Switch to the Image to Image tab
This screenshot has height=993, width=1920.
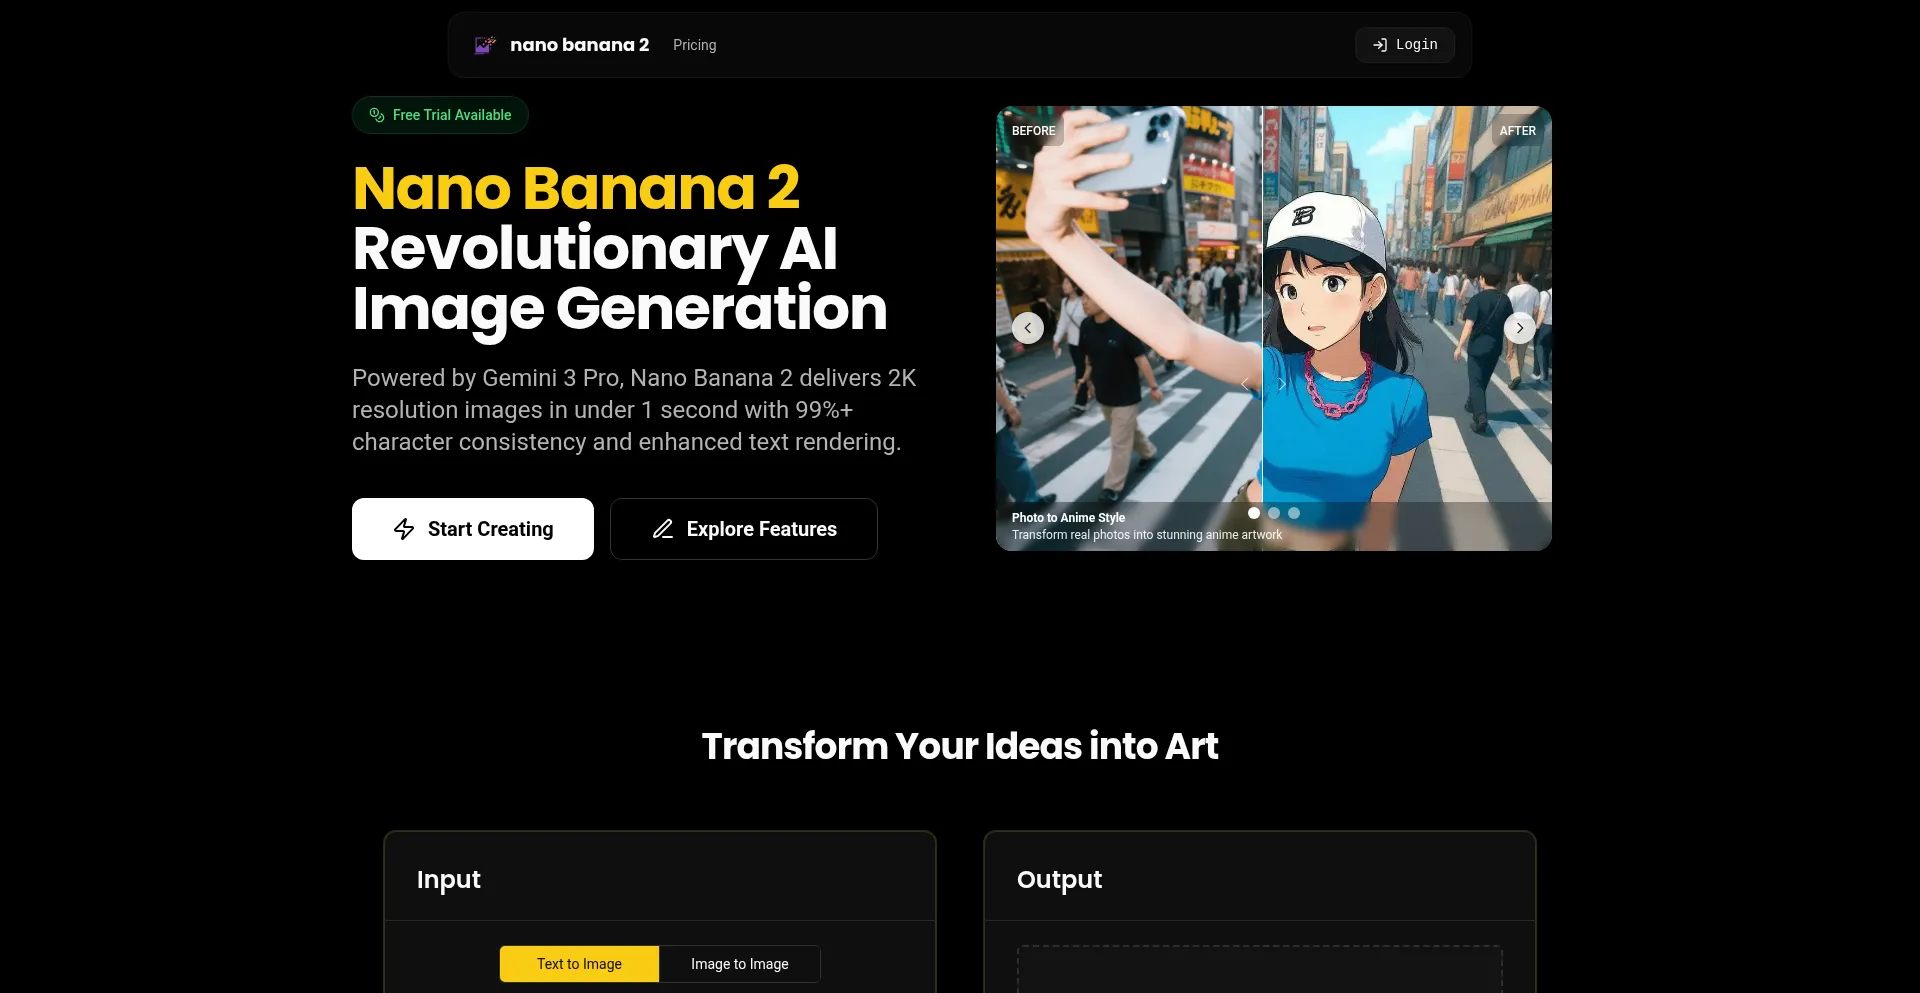pyautogui.click(x=740, y=964)
